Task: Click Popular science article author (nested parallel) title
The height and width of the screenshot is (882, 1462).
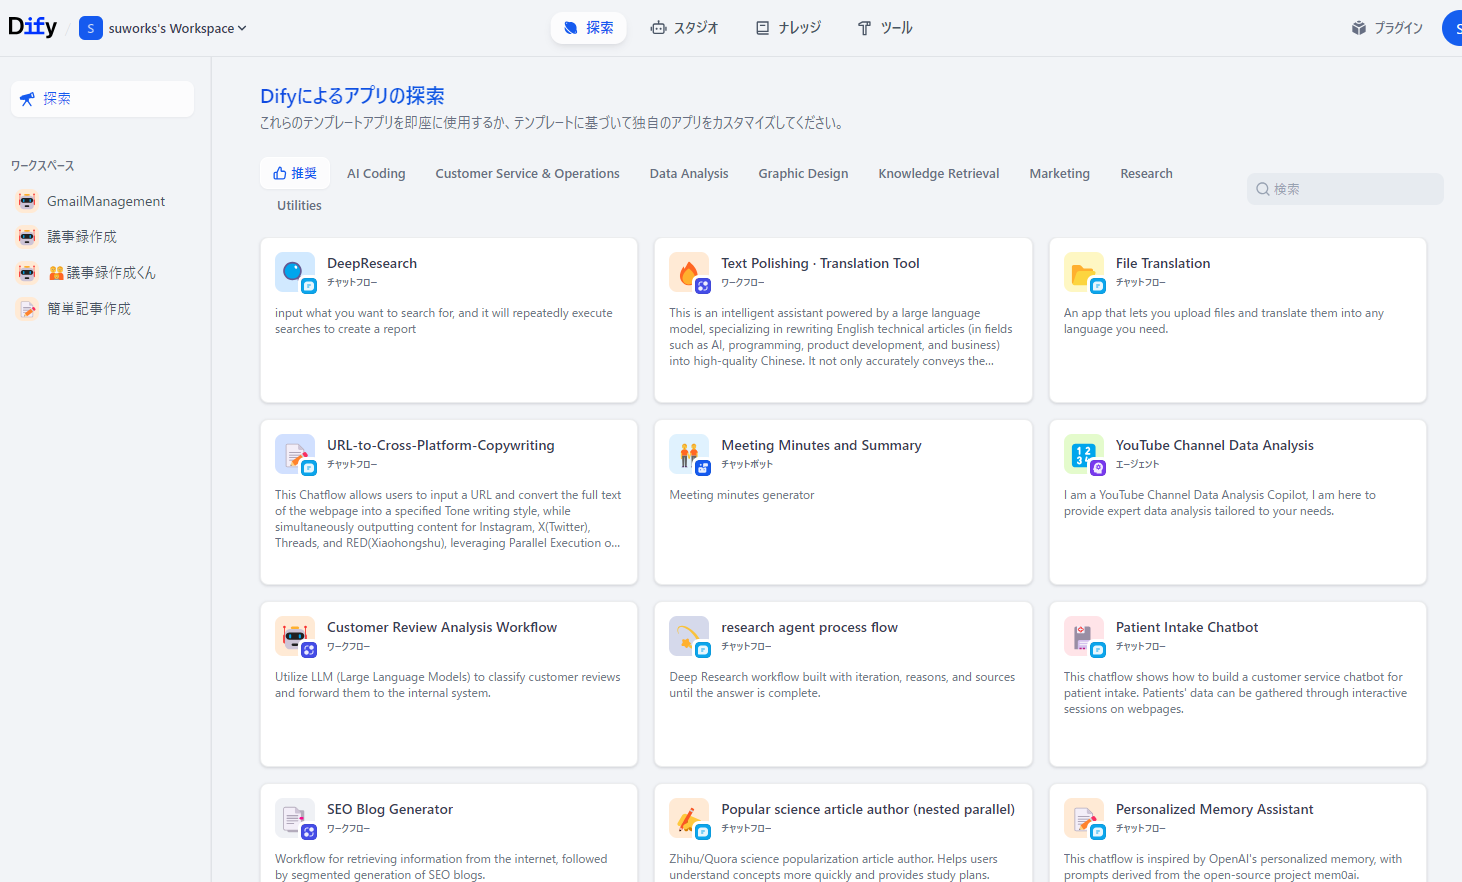Action: (868, 809)
